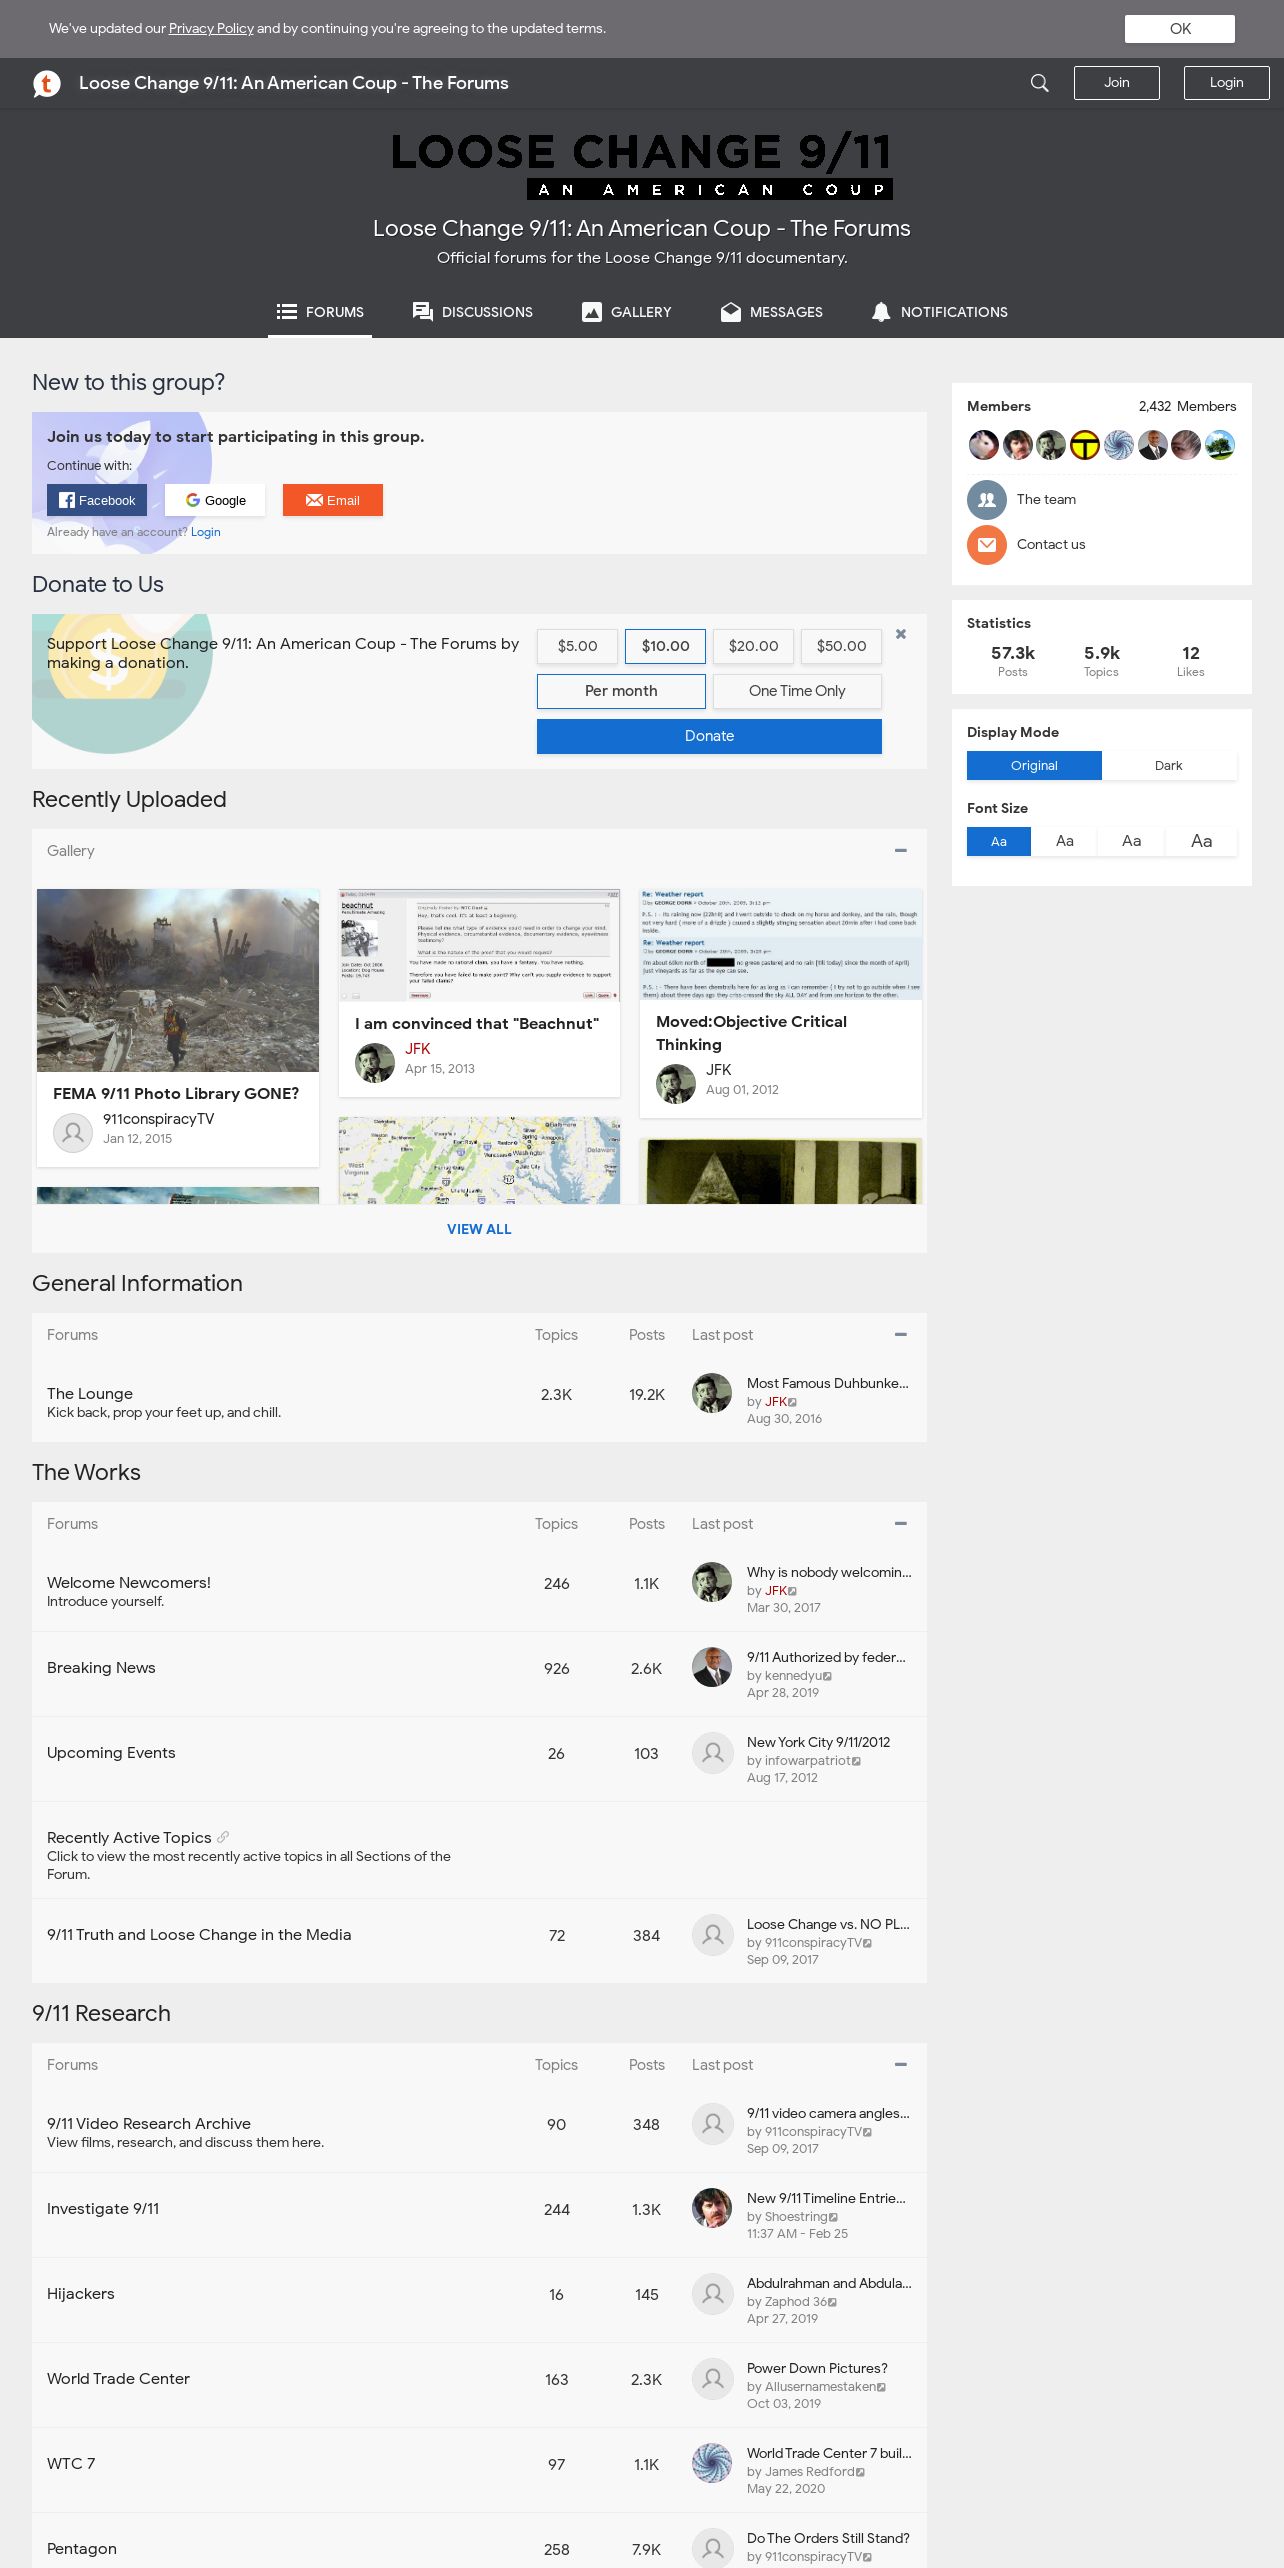This screenshot has width=1284, height=2568.
Task: Go to last post icon after kennedyu
Action: (827, 1676)
